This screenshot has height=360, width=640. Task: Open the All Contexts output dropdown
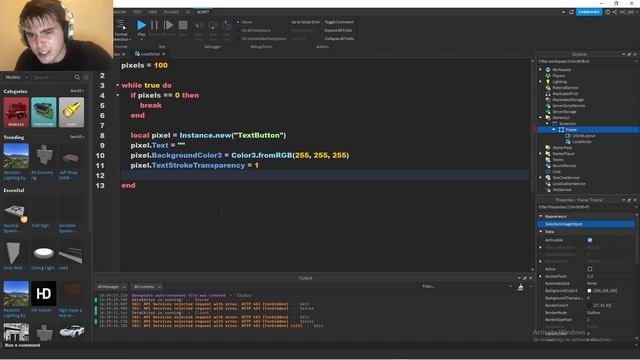(147, 287)
